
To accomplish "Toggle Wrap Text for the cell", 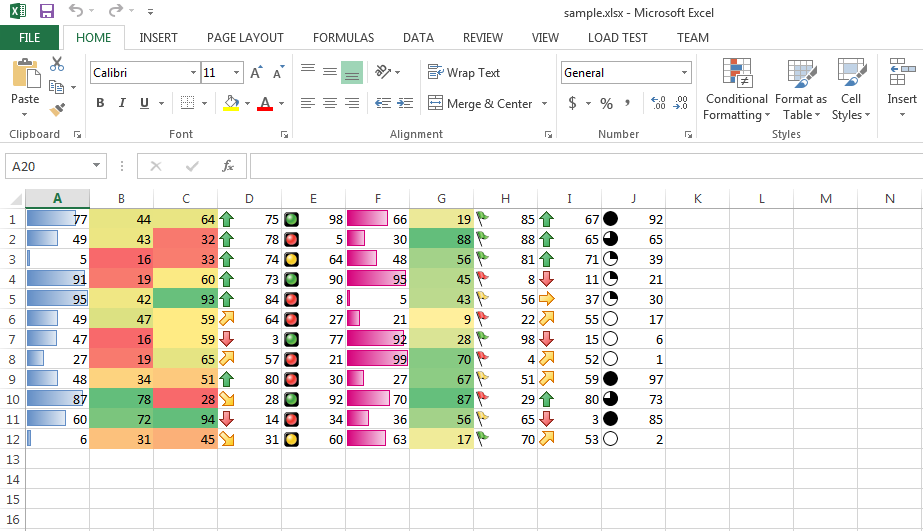I will pos(464,72).
